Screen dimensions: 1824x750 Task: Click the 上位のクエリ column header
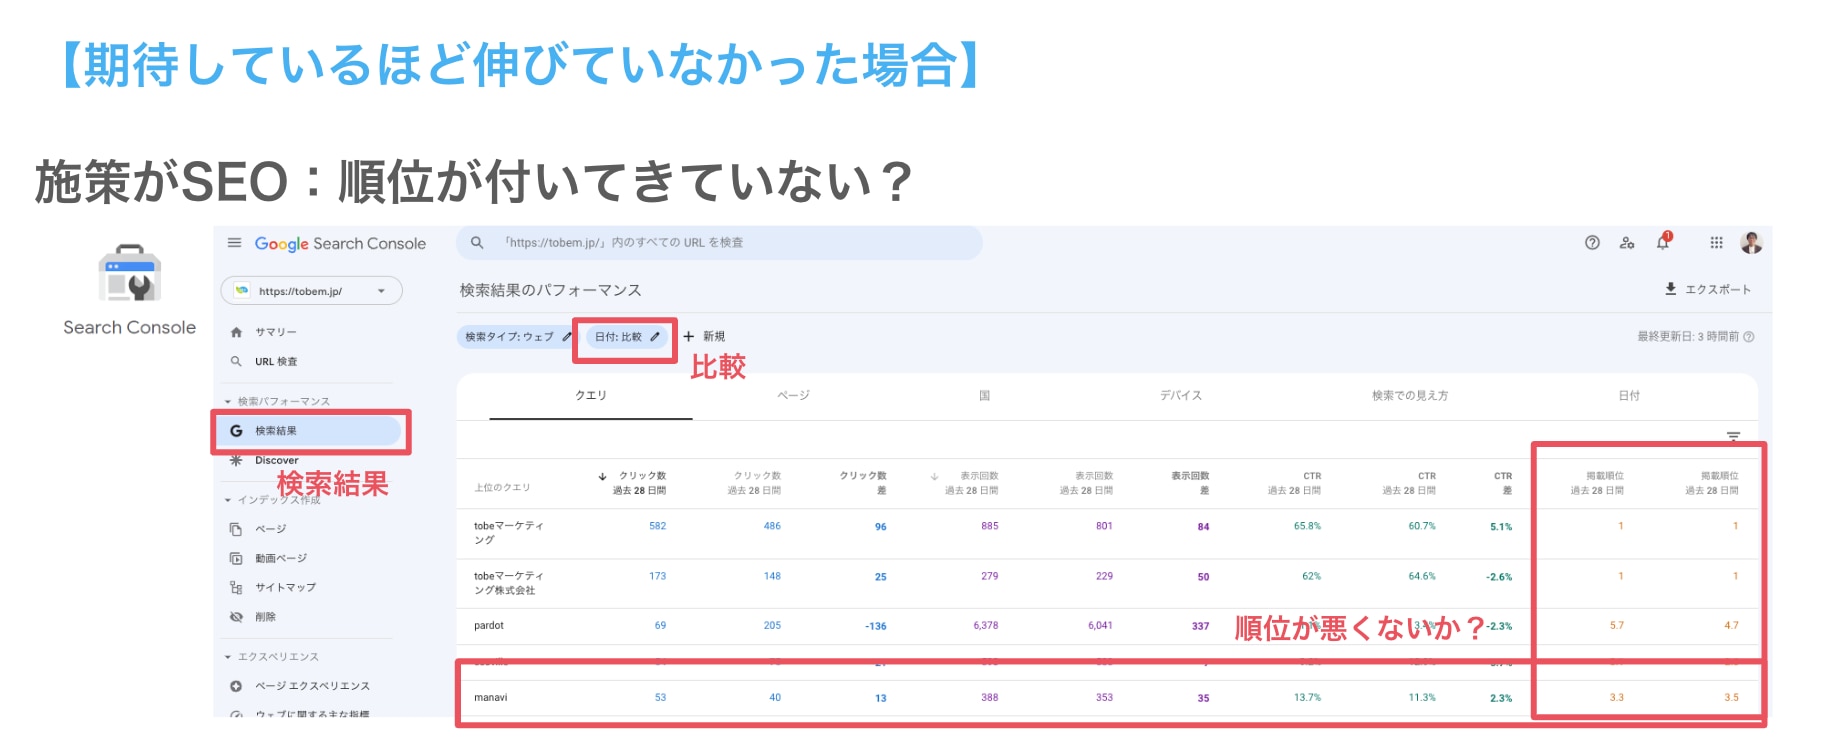(502, 488)
